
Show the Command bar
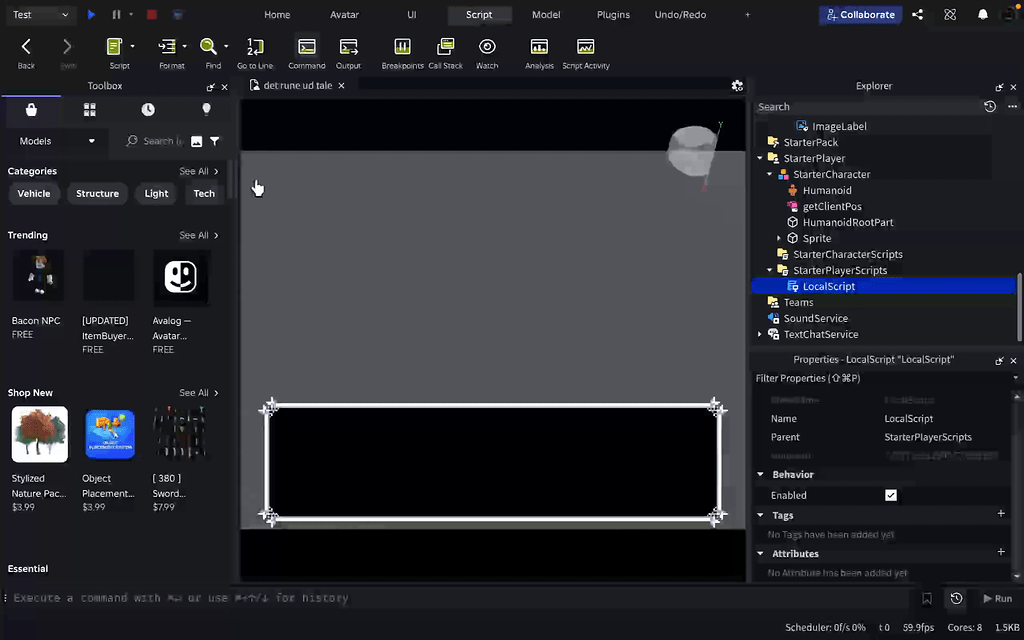[306, 53]
